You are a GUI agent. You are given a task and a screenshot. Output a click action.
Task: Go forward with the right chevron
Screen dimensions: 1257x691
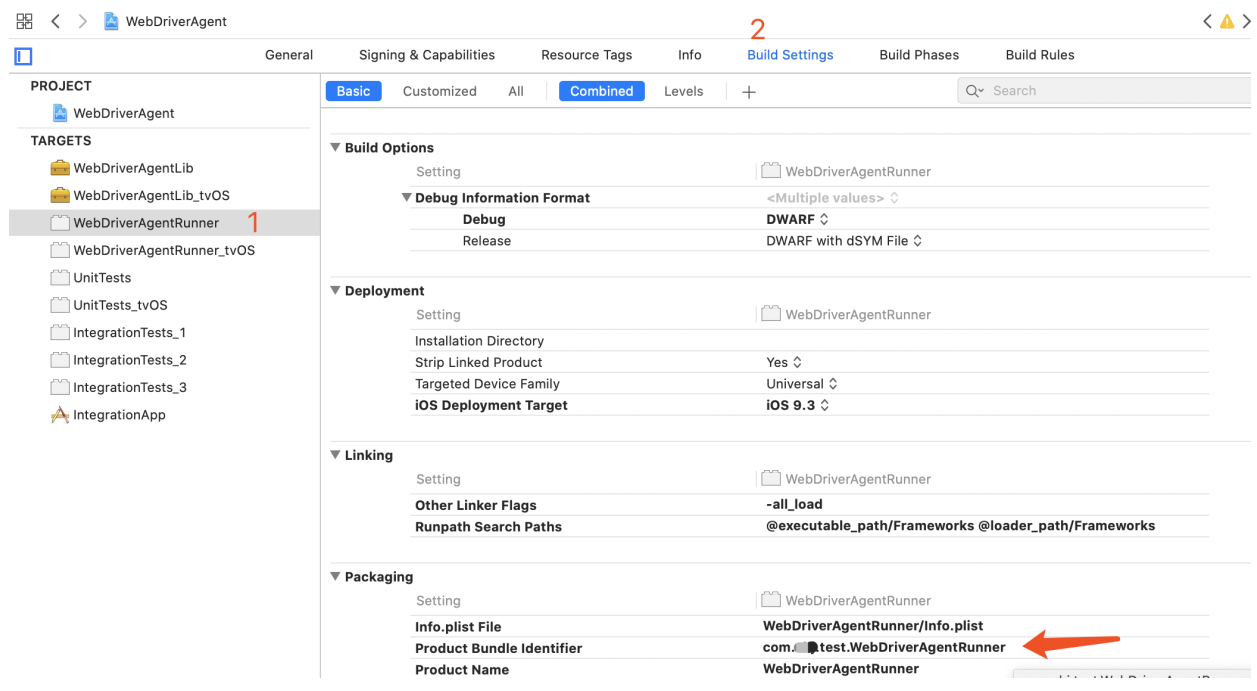pos(83,21)
